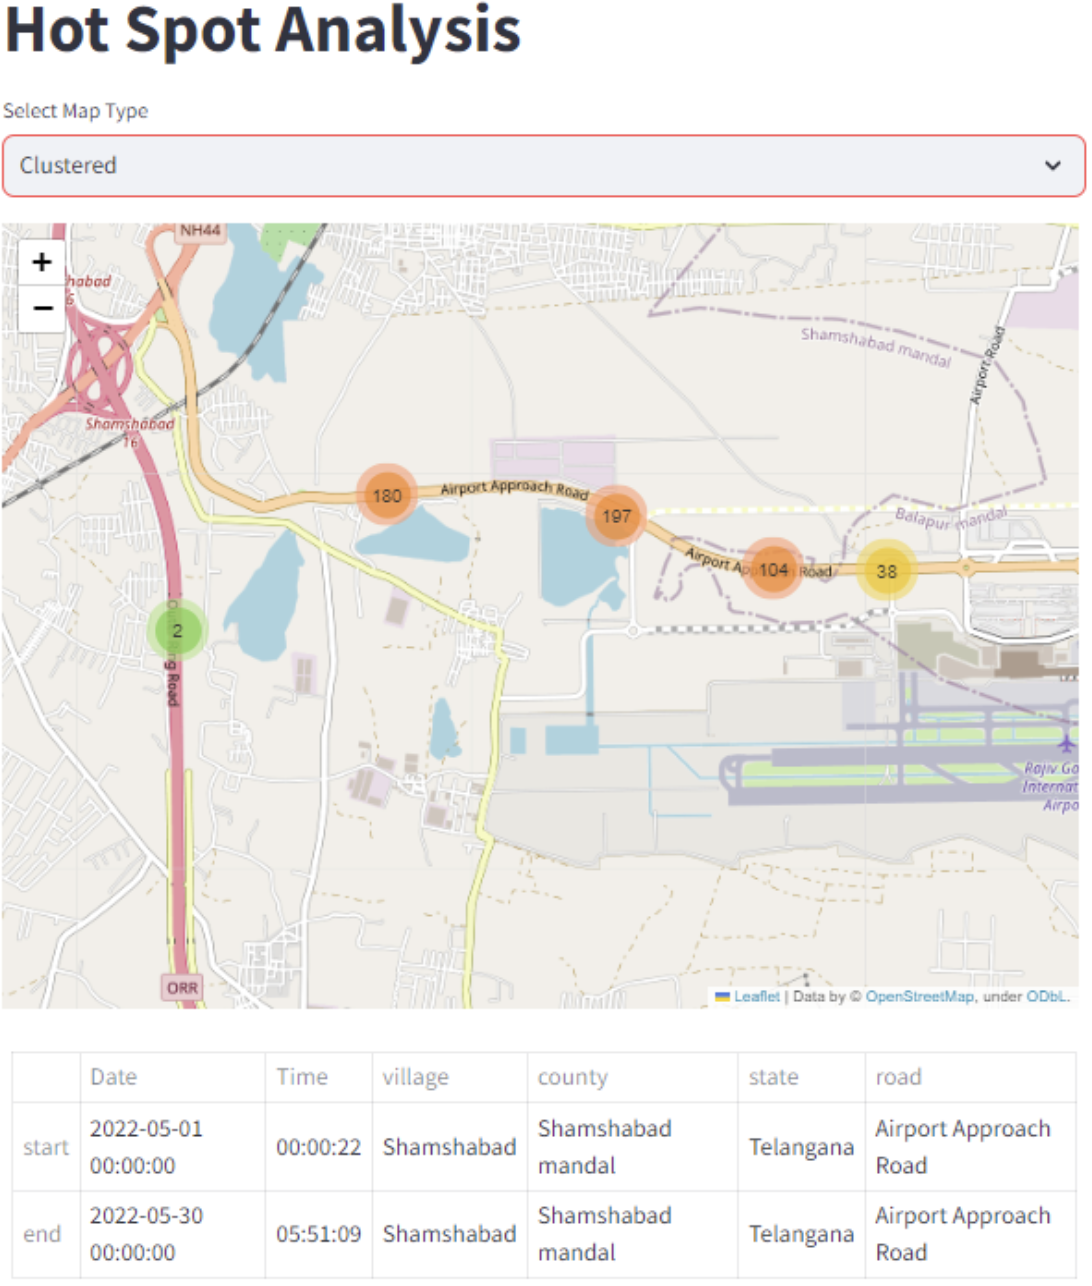Viewport: 1092px width, 1286px height.
Task: Follow the ODbL license link
Action: (1047, 996)
